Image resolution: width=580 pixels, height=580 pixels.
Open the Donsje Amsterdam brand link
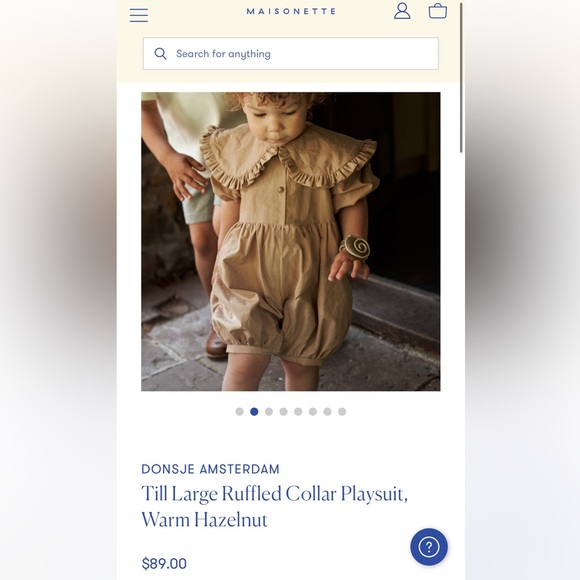pos(210,469)
